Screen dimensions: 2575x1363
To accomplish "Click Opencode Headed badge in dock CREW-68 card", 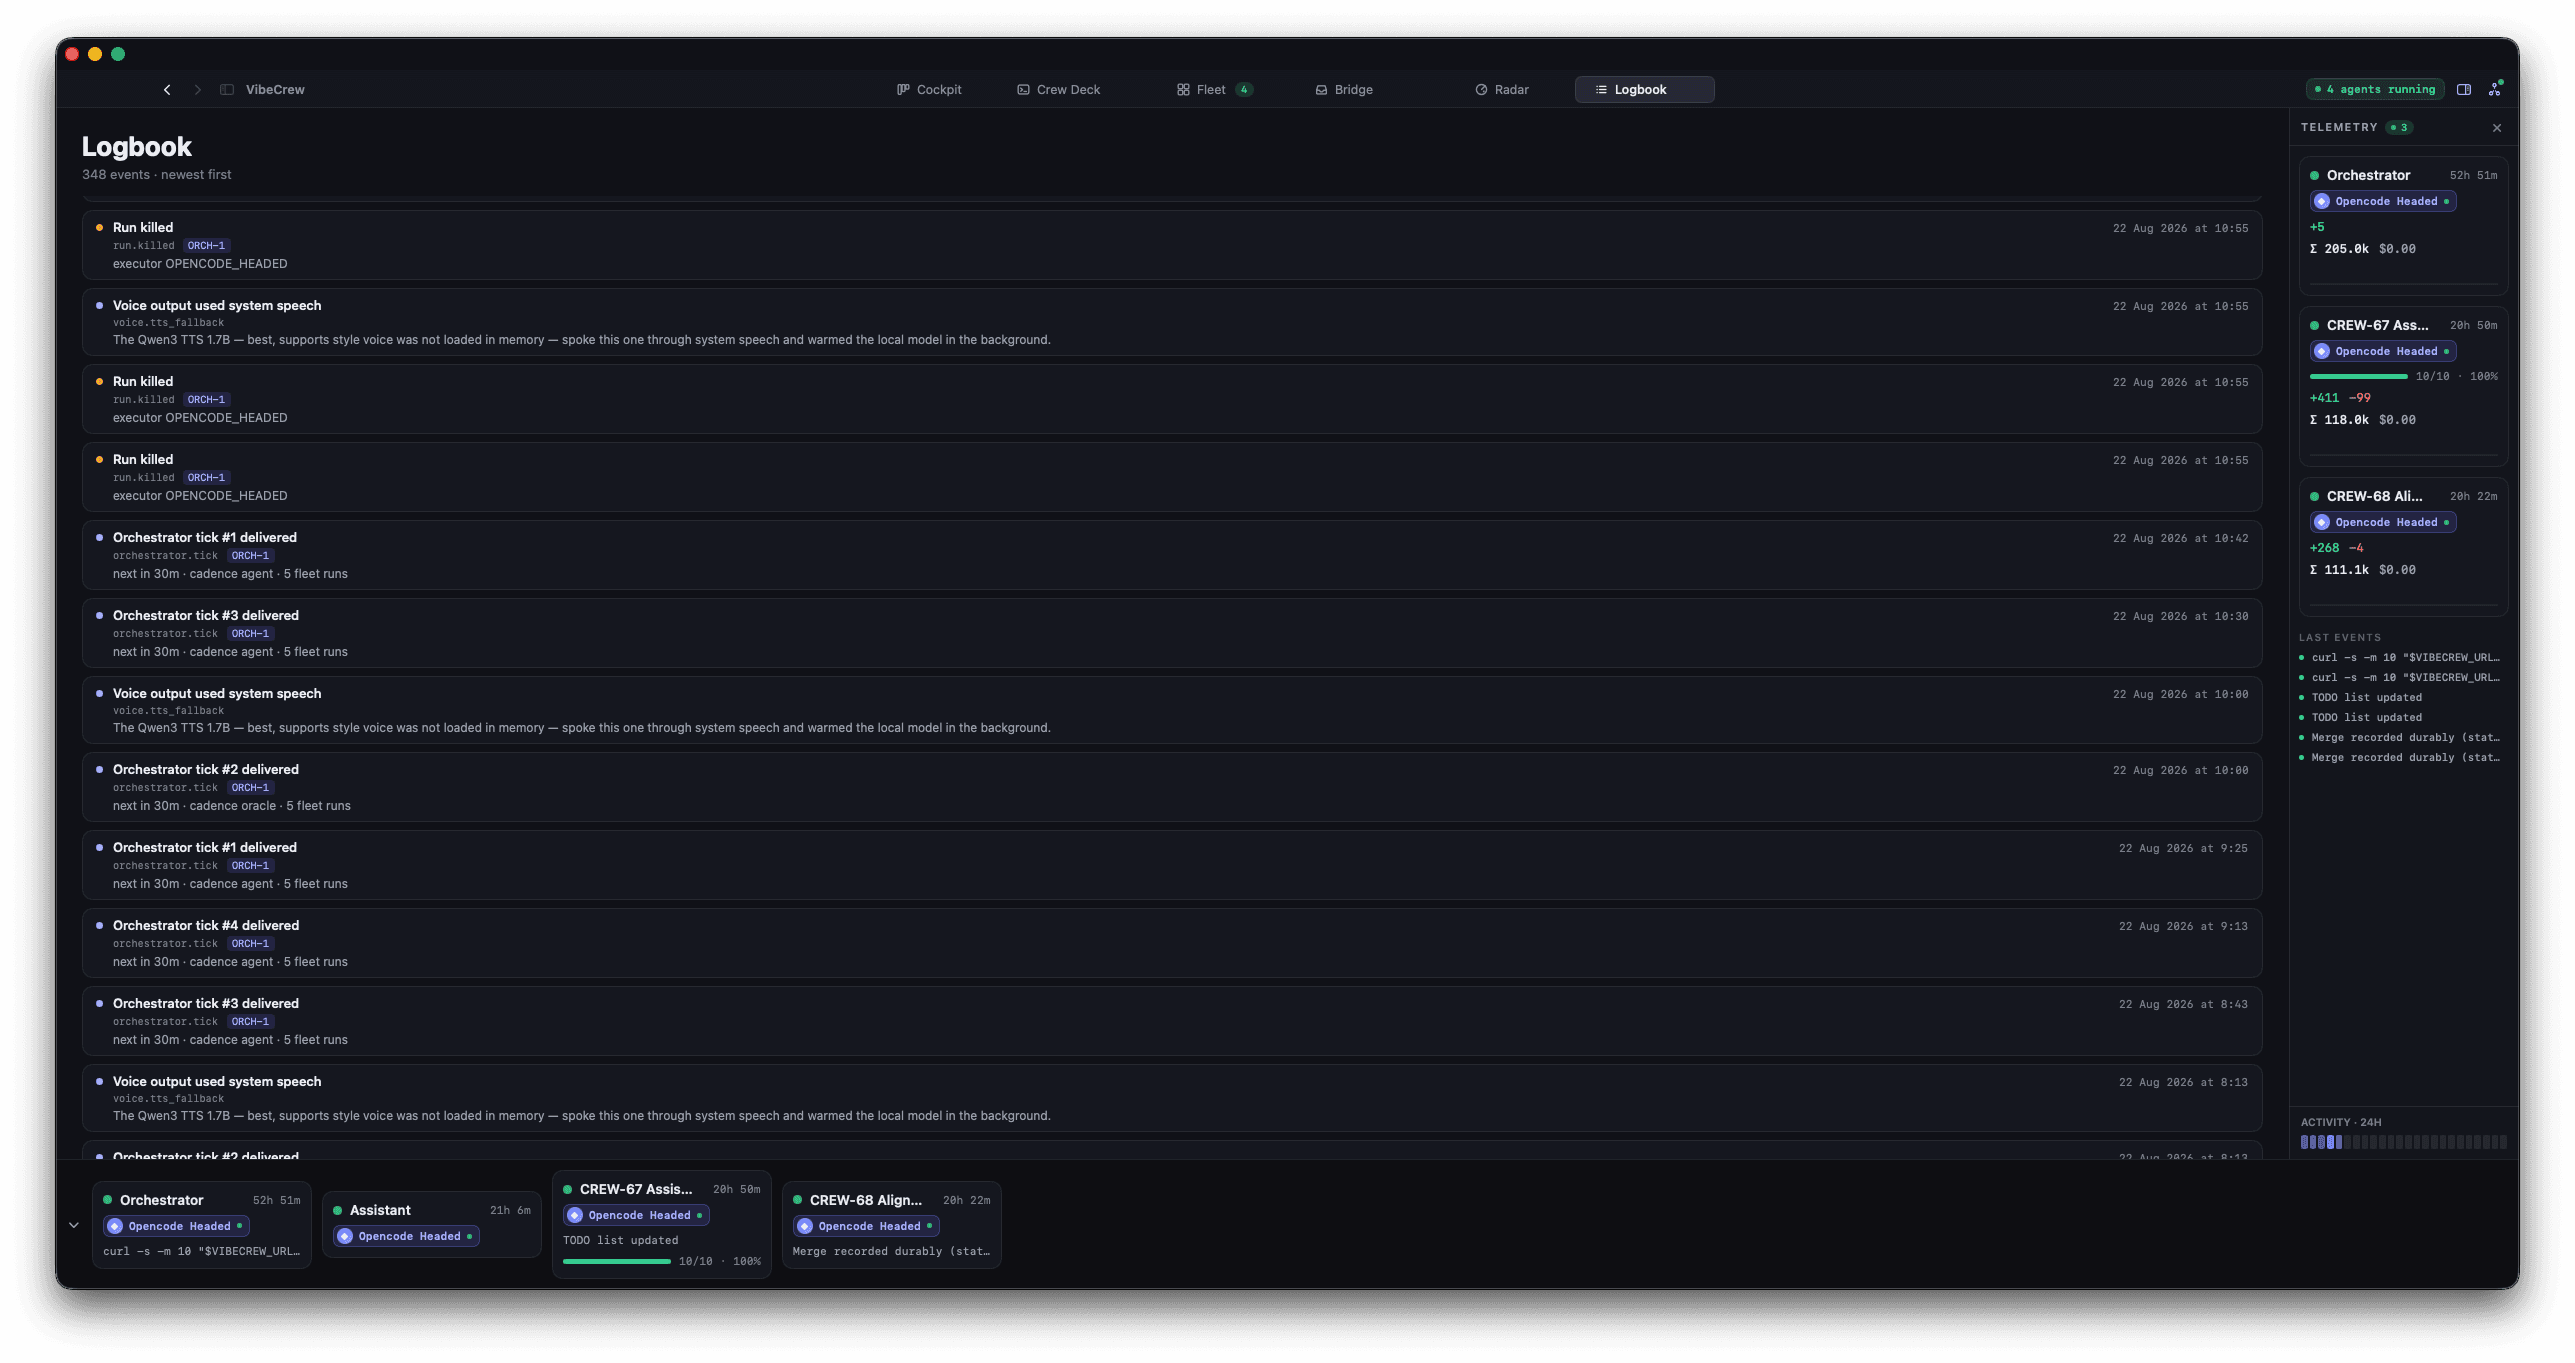I will tap(866, 1226).
